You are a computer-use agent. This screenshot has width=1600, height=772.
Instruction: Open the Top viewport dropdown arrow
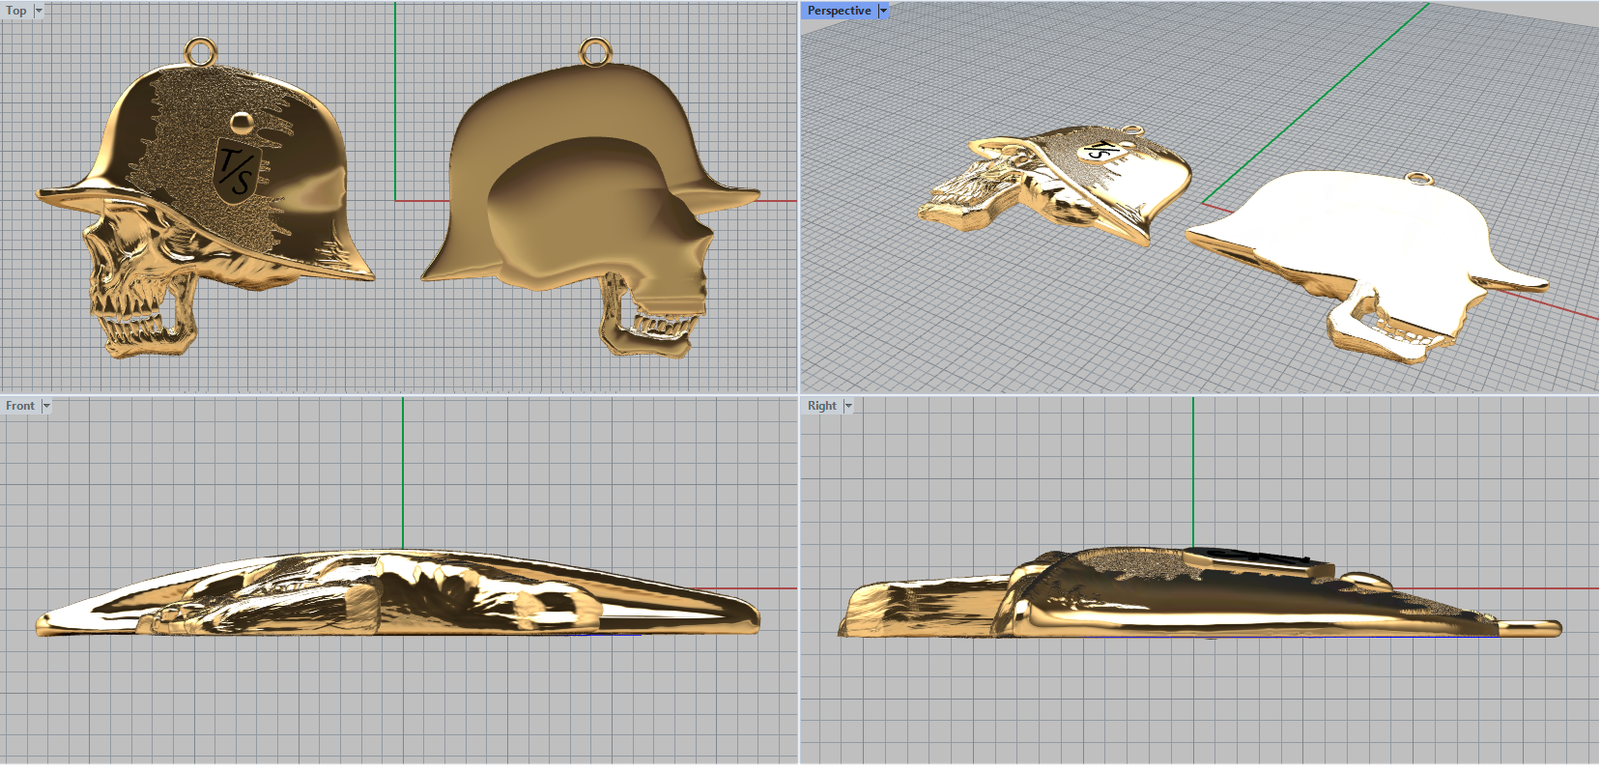pos(39,10)
